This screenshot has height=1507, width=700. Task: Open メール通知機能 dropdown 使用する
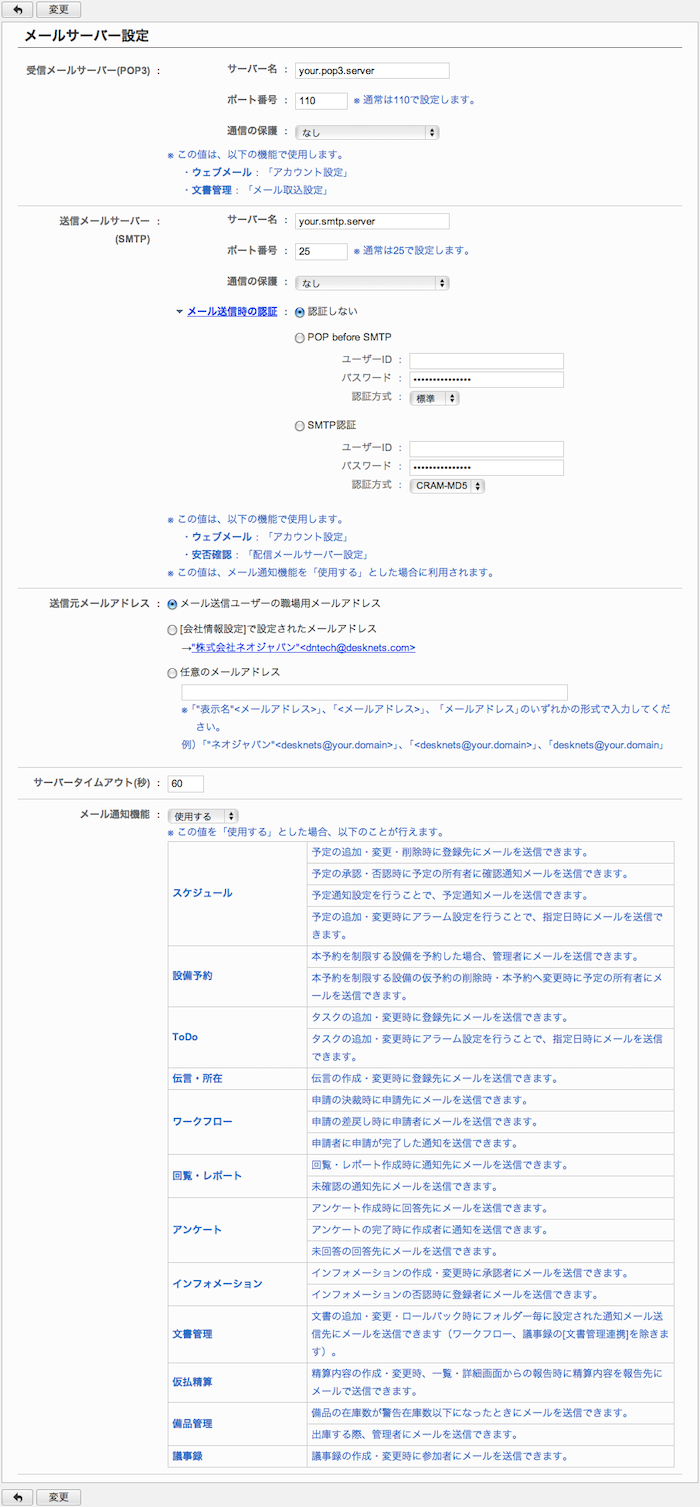(203, 816)
